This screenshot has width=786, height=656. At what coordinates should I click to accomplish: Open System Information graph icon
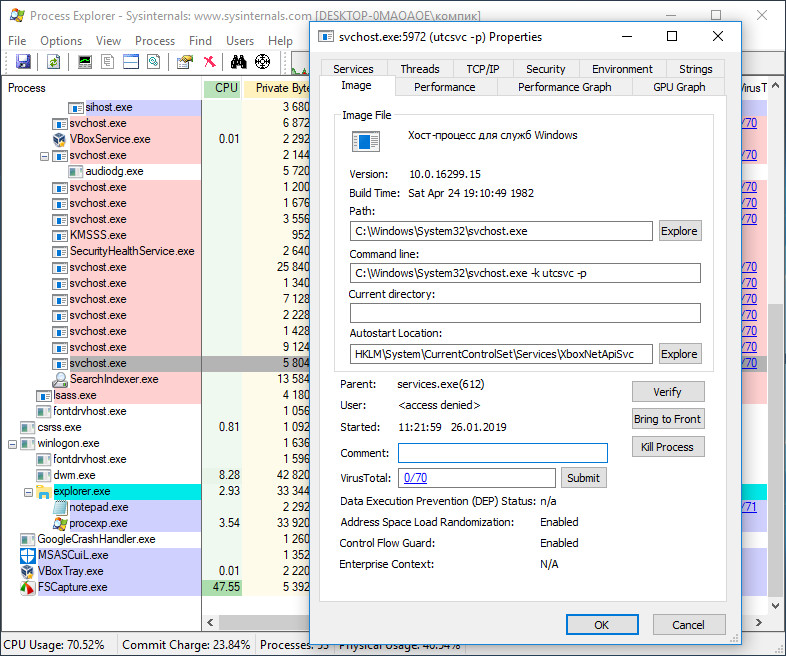[x=85, y=62]
